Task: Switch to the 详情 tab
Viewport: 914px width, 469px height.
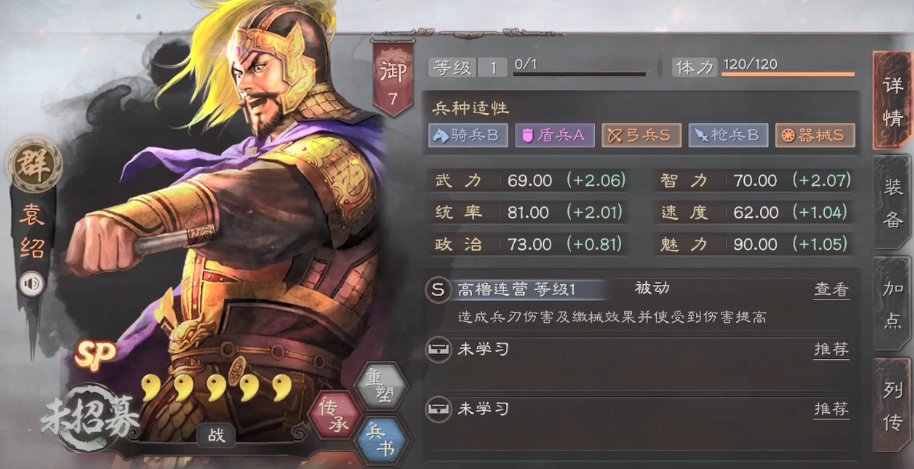Action: point(892,100)
